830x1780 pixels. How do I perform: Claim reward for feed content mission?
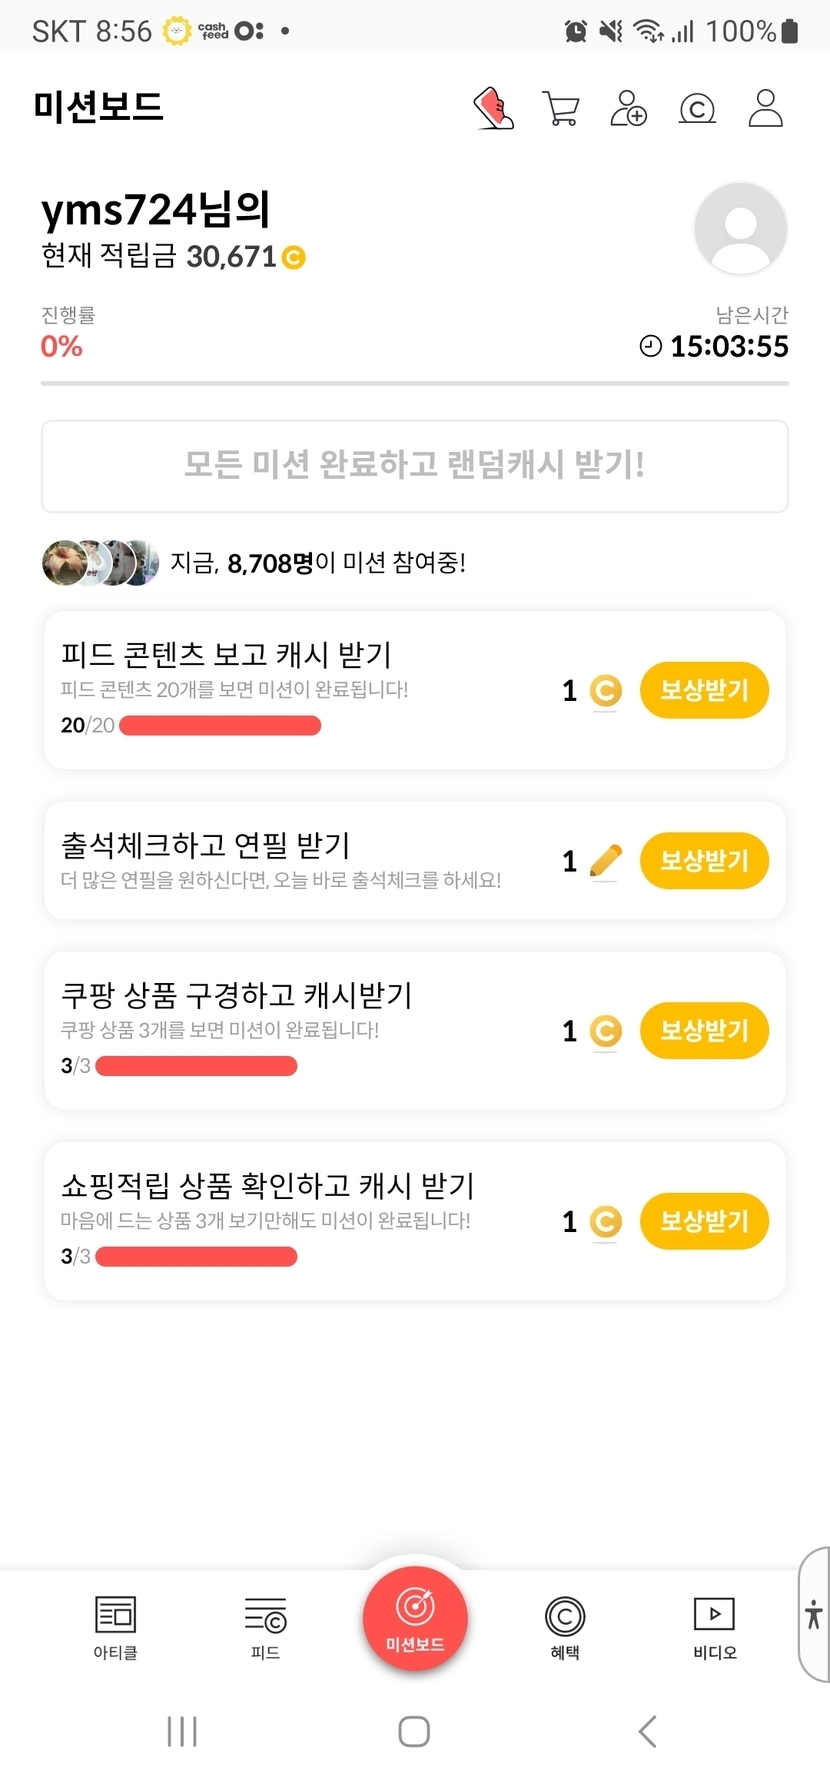click(x=704, y=690)
